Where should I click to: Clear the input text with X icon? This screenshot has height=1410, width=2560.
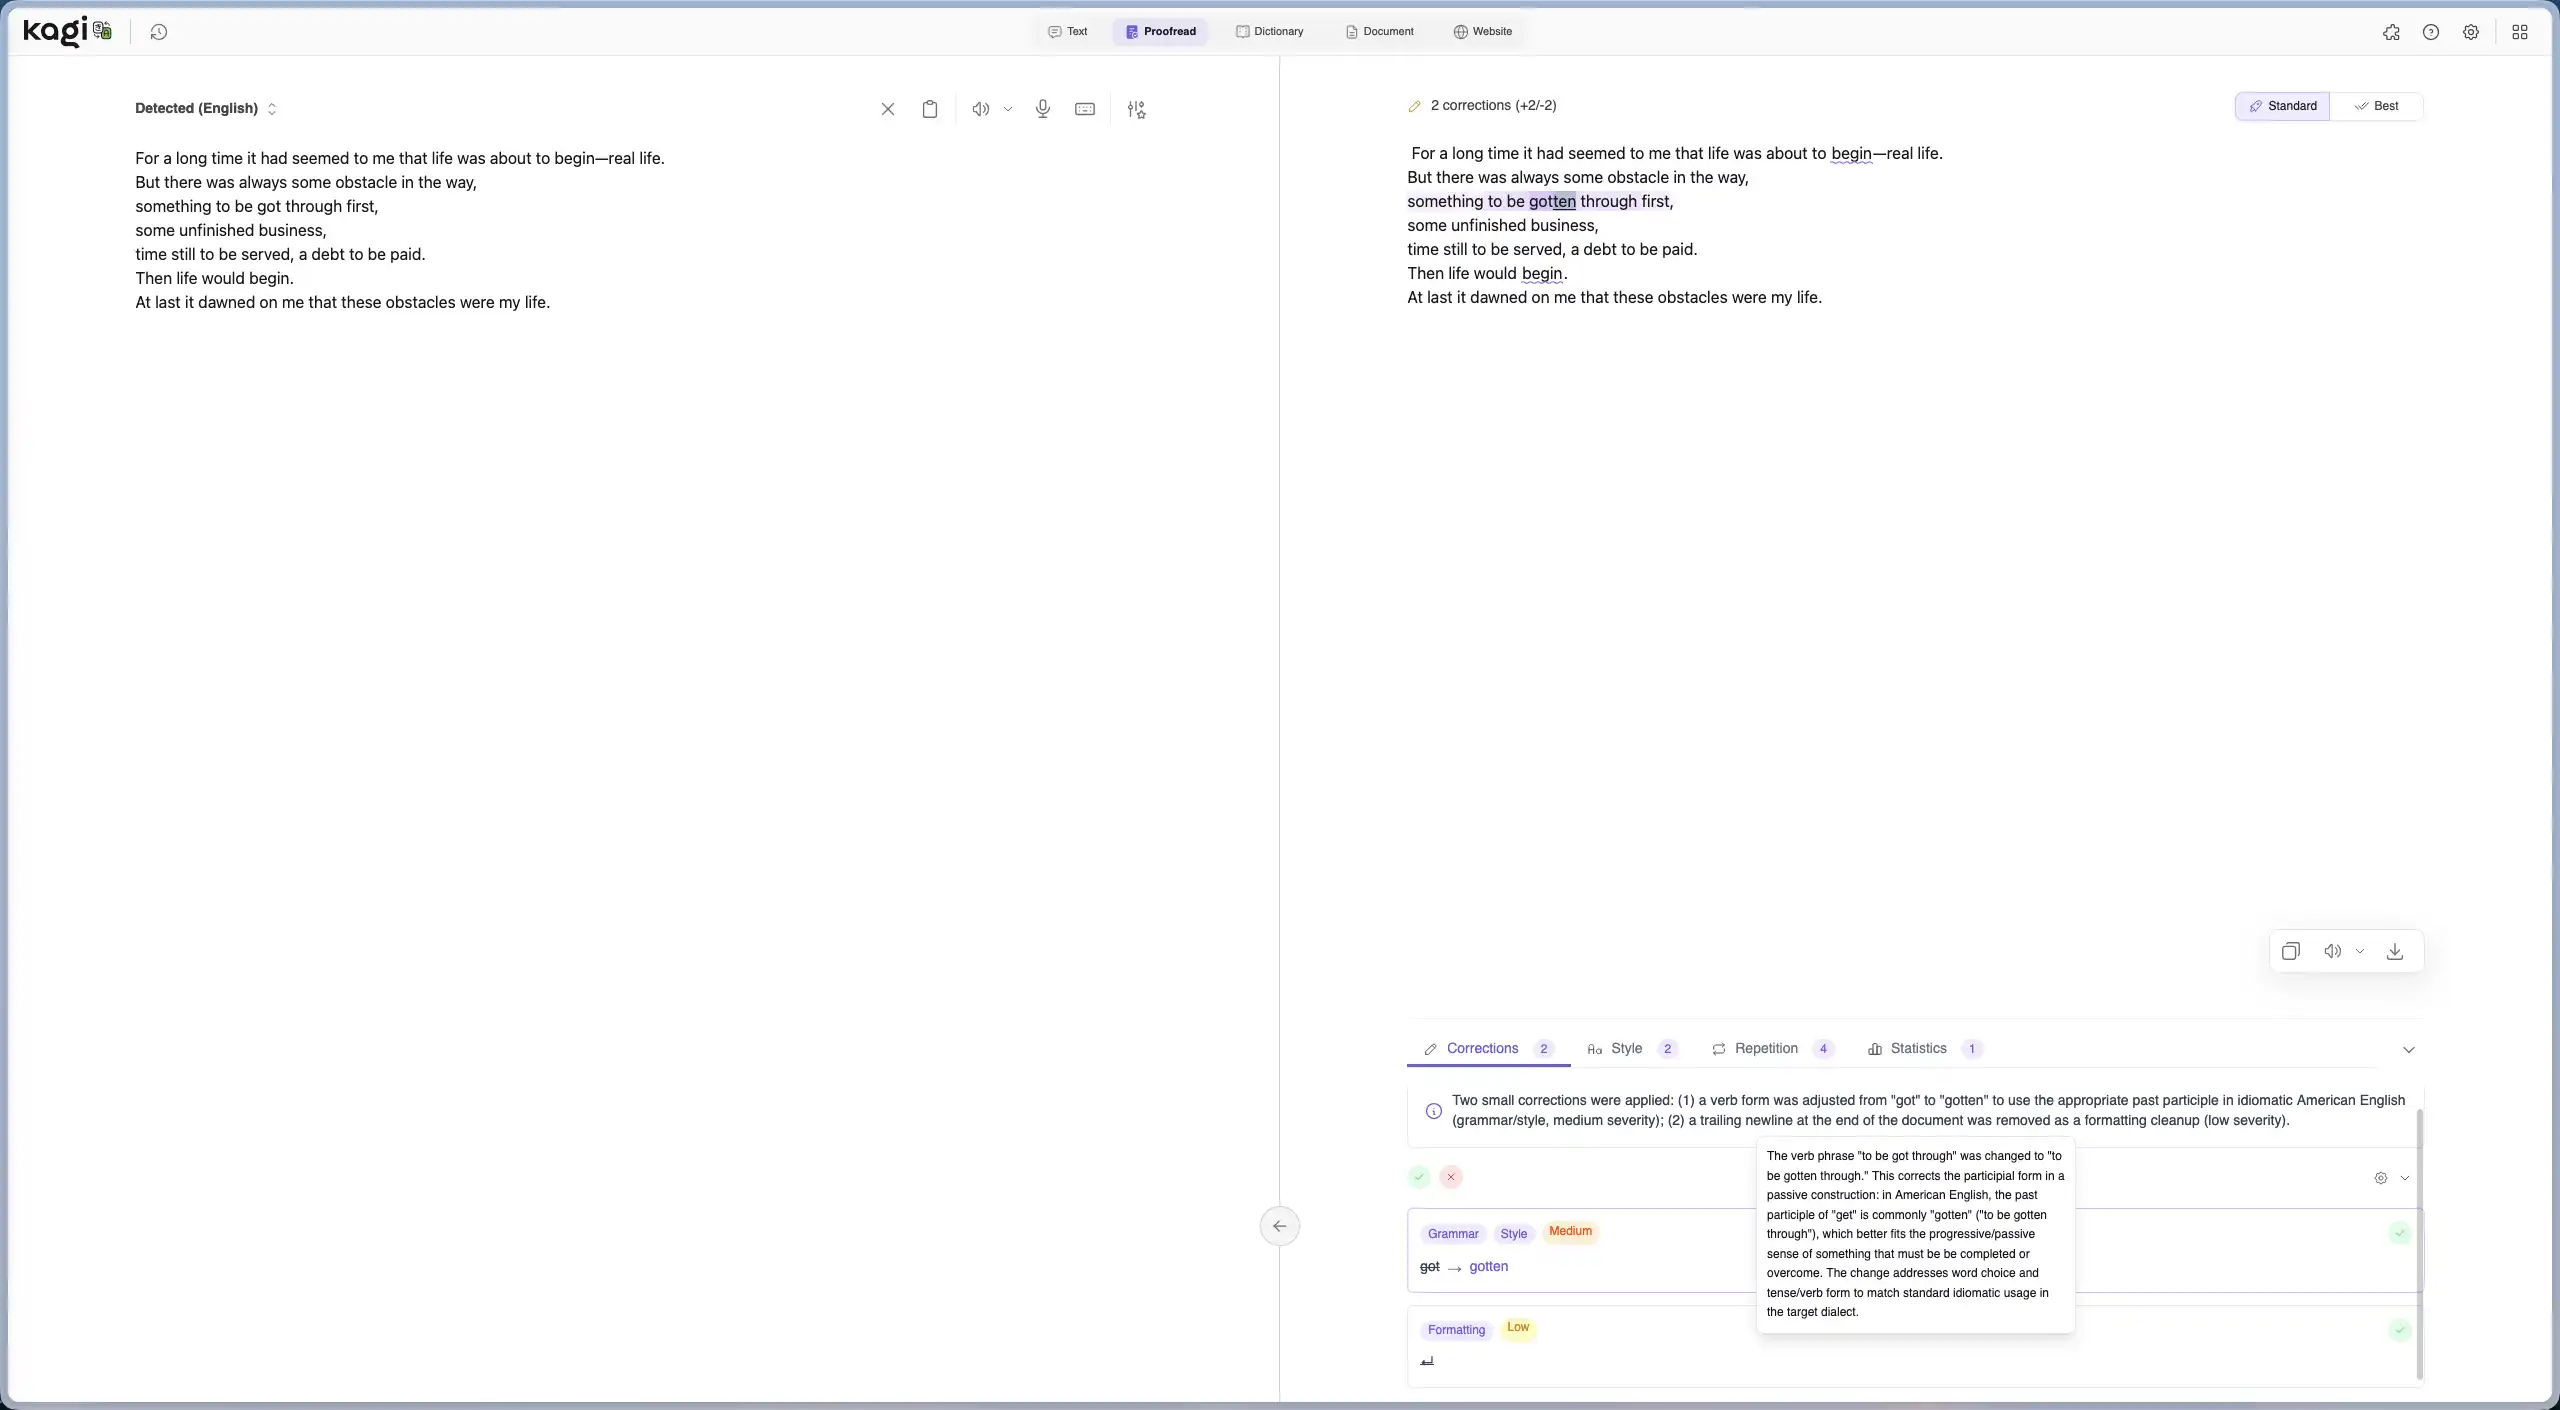pyautogui.click(x=887, y=109)
